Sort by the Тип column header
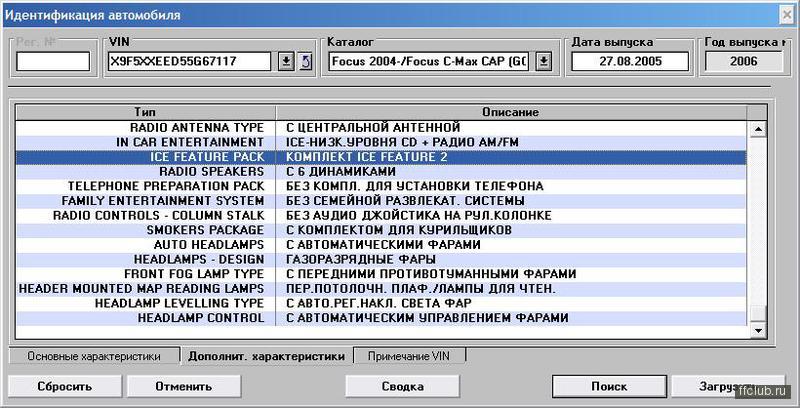This screenshot has width=800, height=408. (x=145, y=112)
